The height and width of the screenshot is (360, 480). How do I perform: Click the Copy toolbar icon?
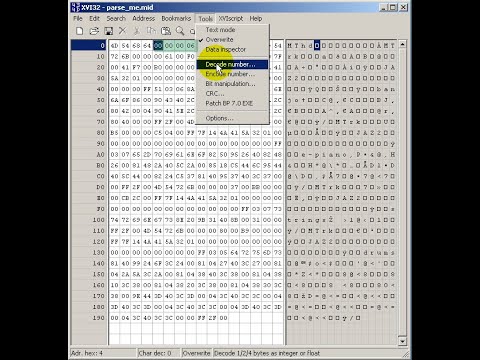[151, 31]
